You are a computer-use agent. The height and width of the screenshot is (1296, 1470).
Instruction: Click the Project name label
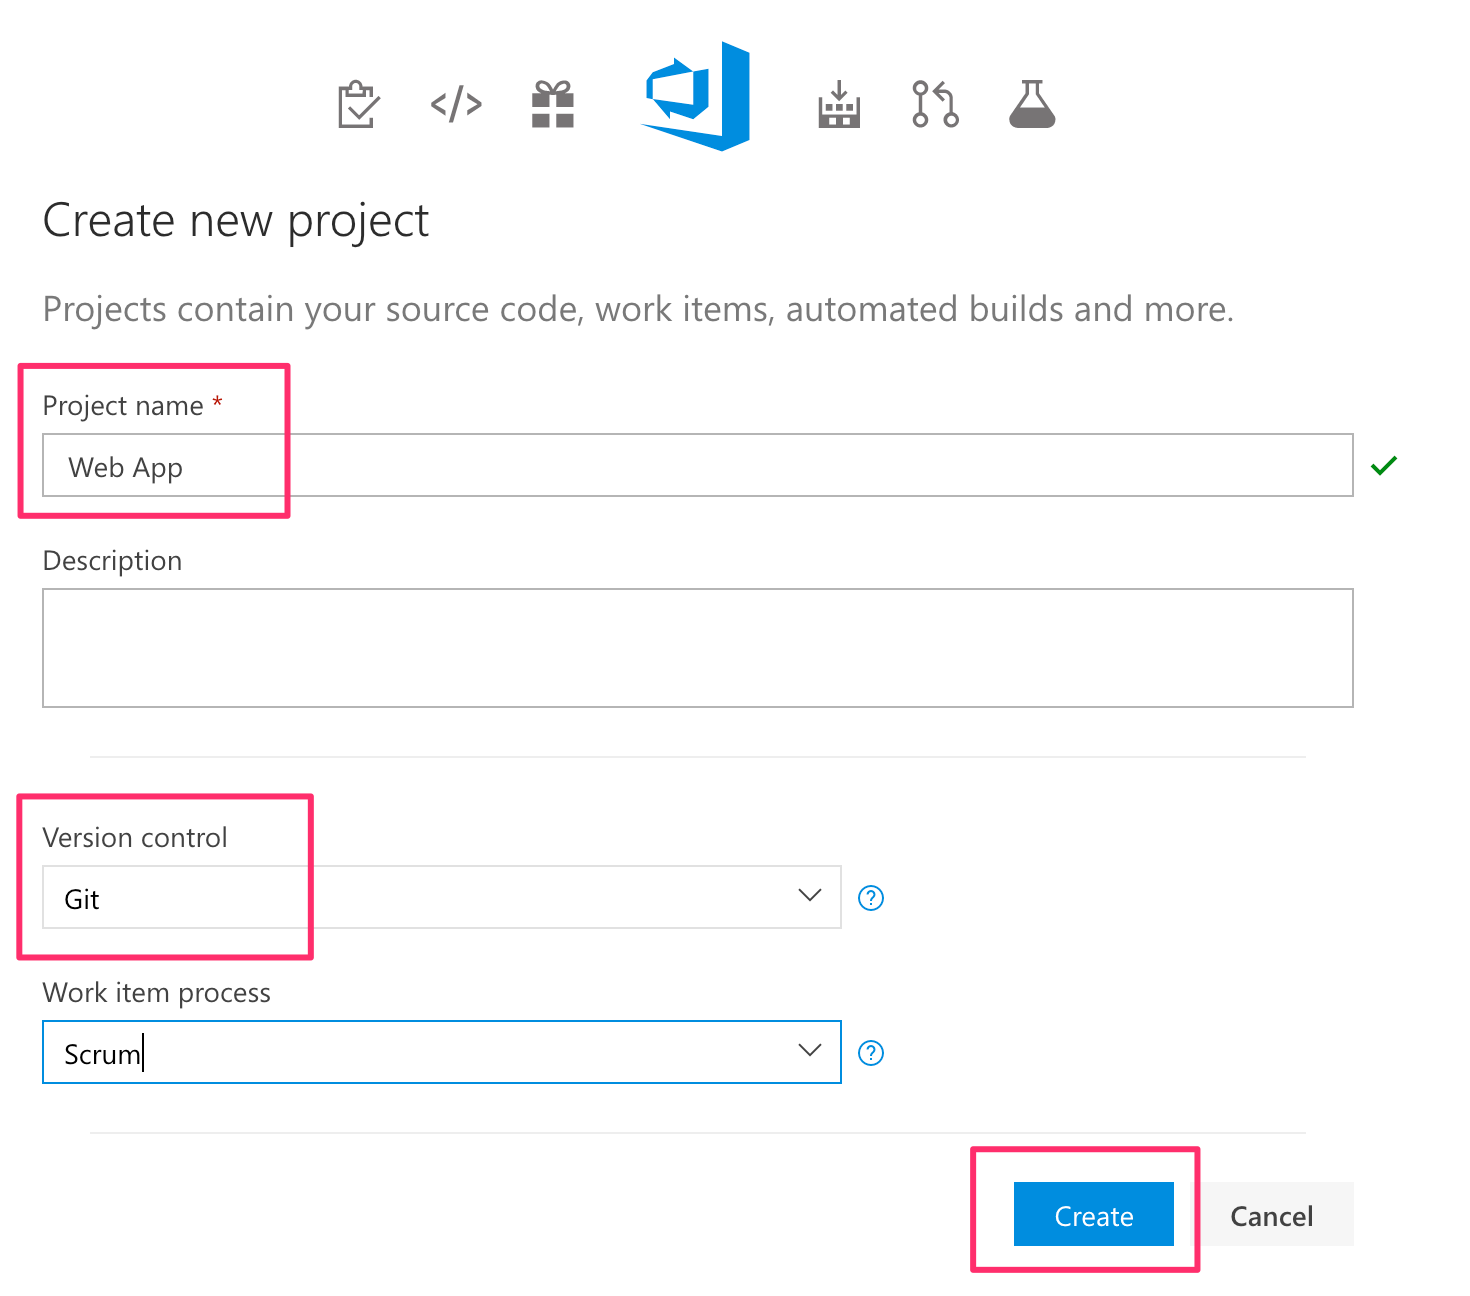coord(123,406)
